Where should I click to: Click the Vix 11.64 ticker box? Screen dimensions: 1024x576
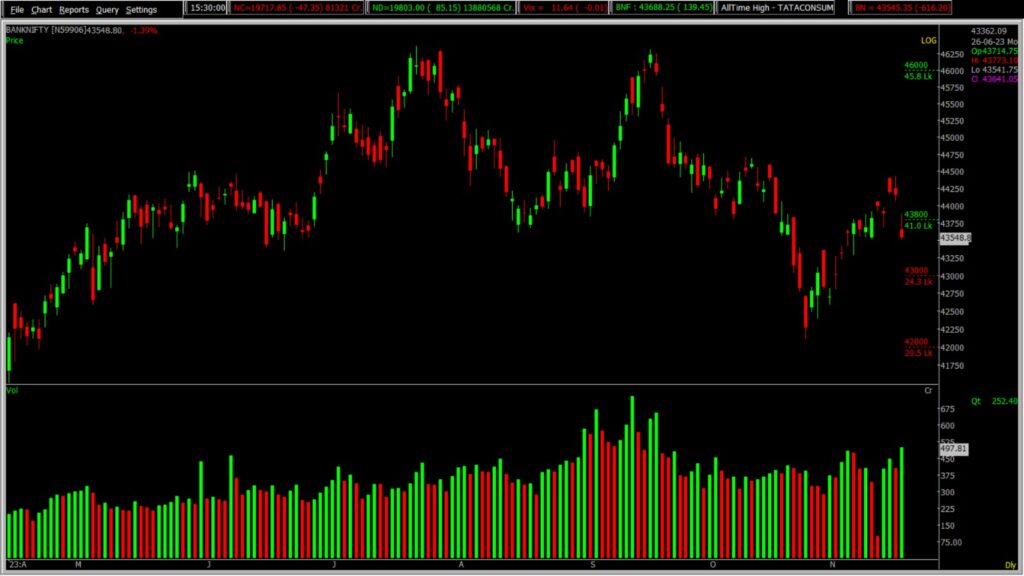[564, 8]
